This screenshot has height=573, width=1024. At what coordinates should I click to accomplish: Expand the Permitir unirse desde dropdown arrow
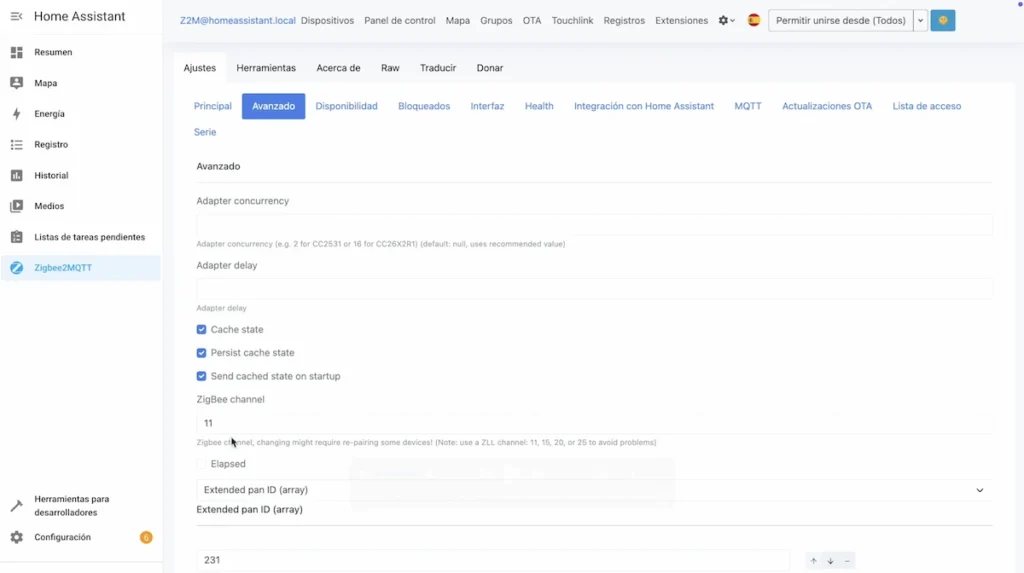920,20
